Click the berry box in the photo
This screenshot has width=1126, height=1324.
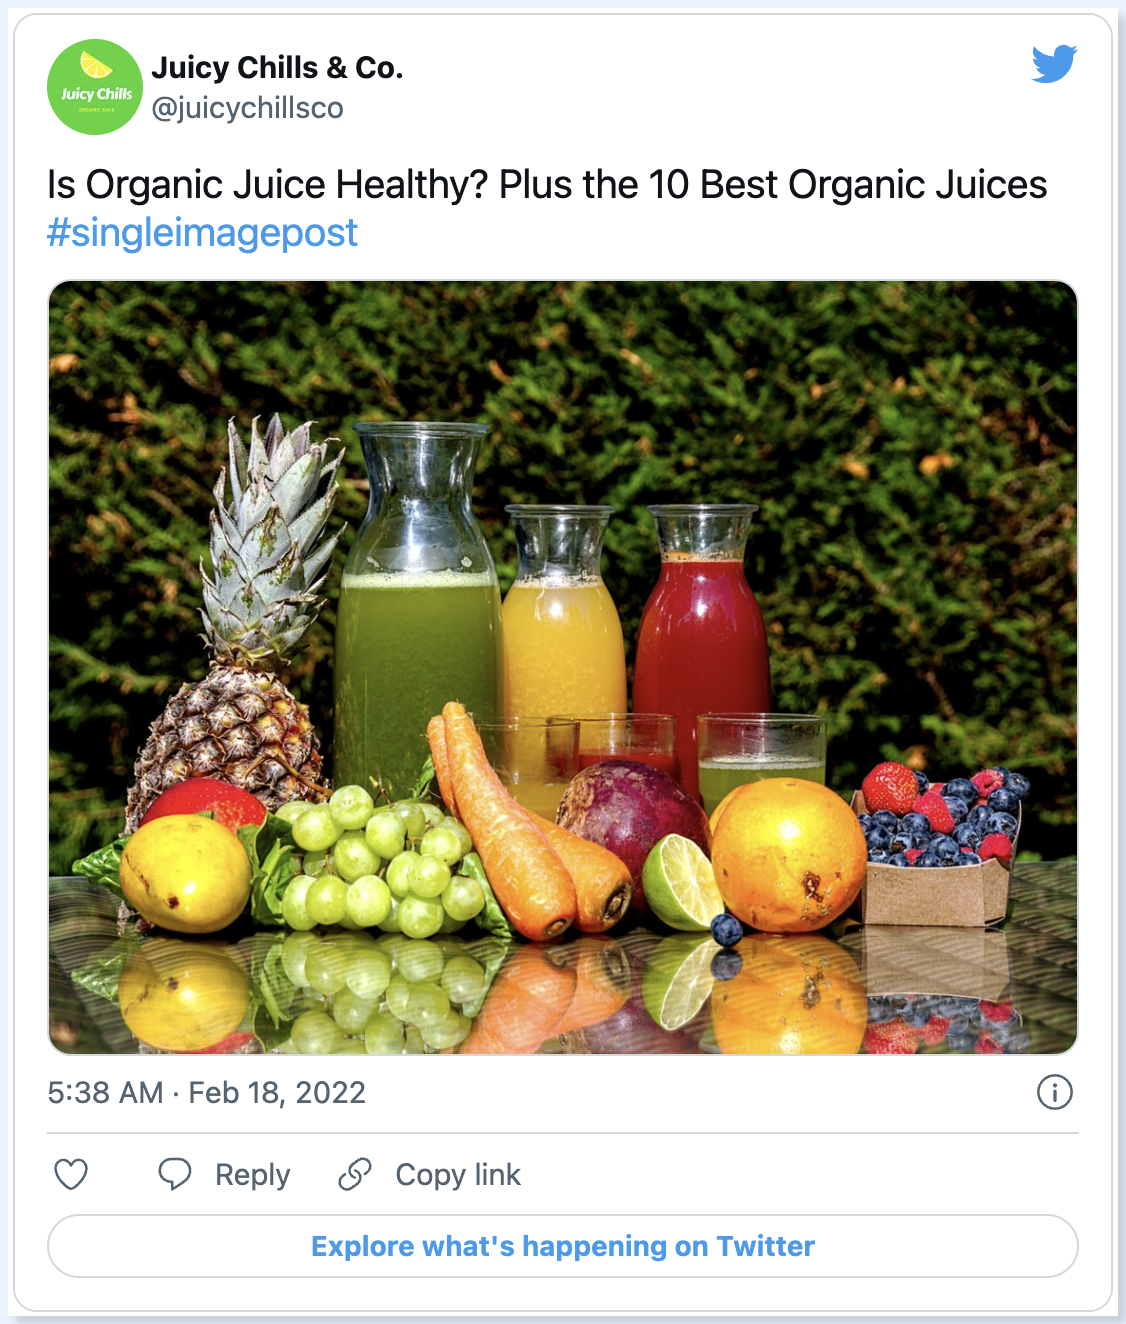(x=935, y=845)
